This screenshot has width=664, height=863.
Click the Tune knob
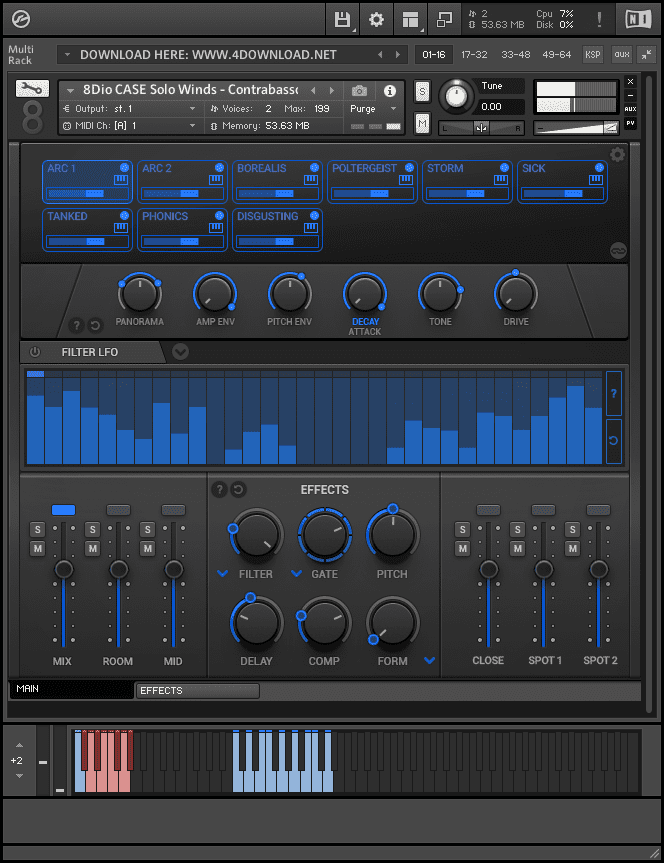456,96
